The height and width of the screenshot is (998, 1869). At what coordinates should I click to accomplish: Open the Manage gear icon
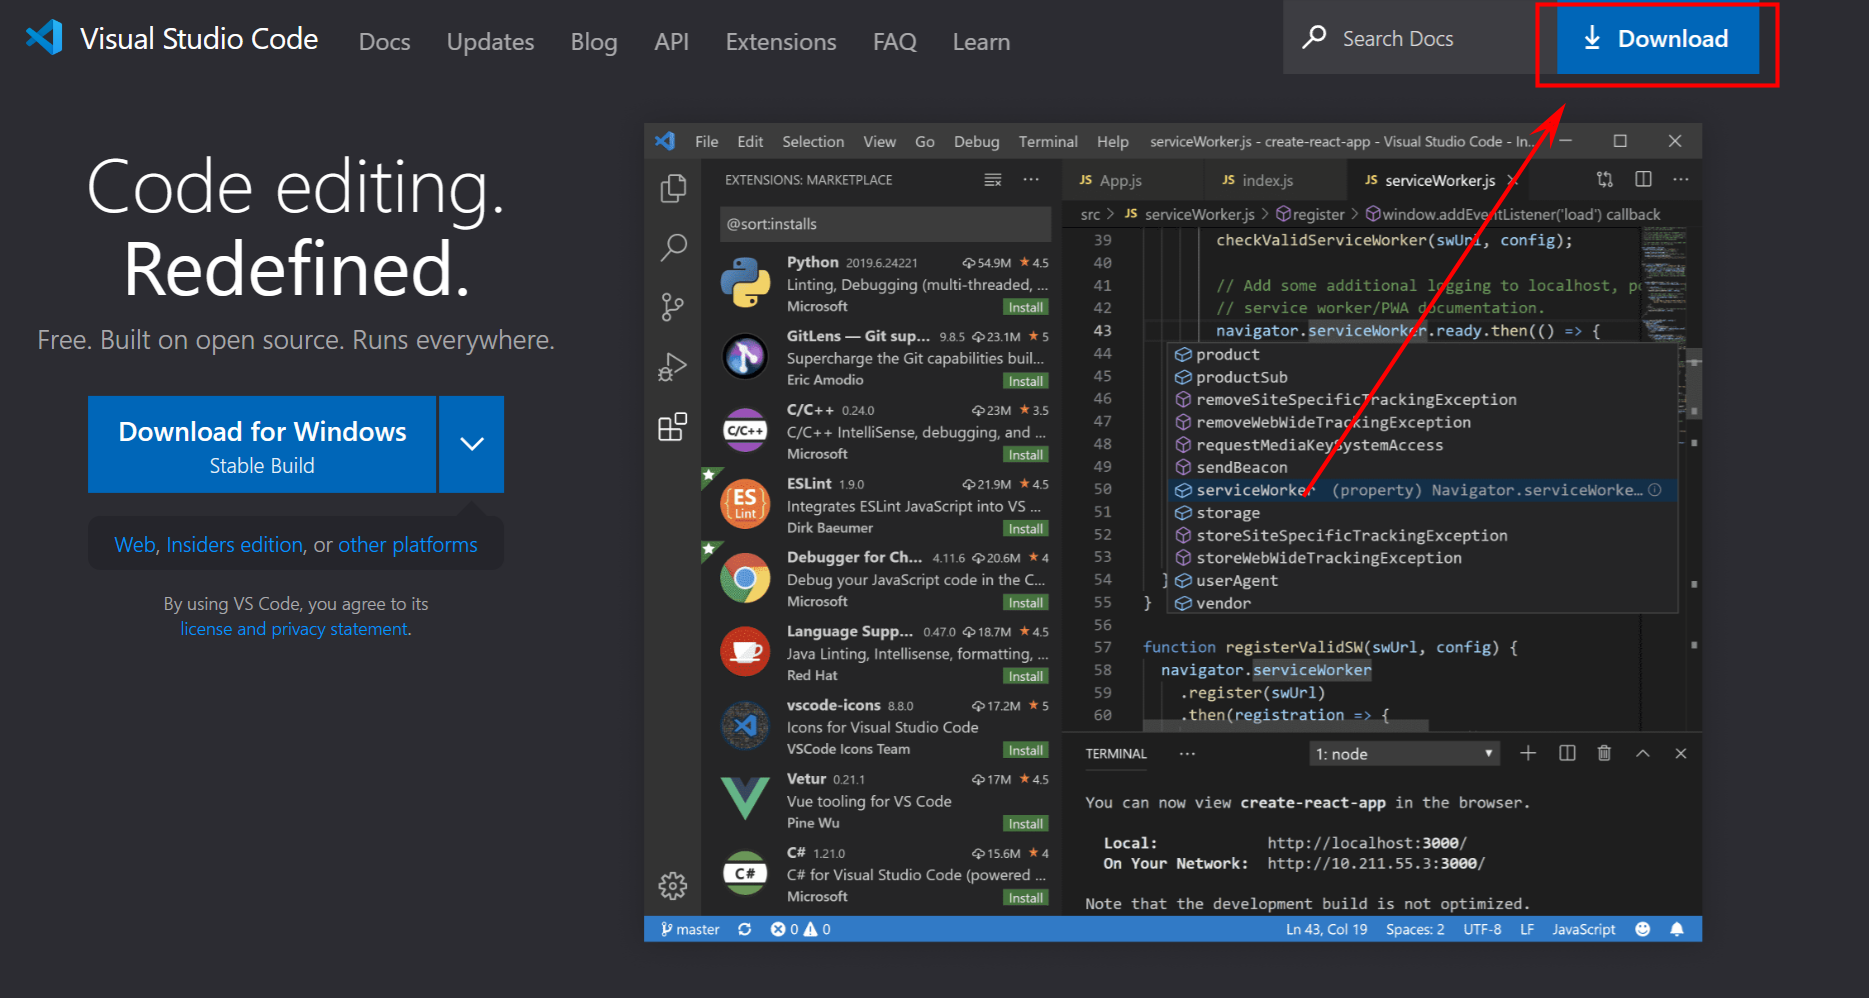[673, 886]
